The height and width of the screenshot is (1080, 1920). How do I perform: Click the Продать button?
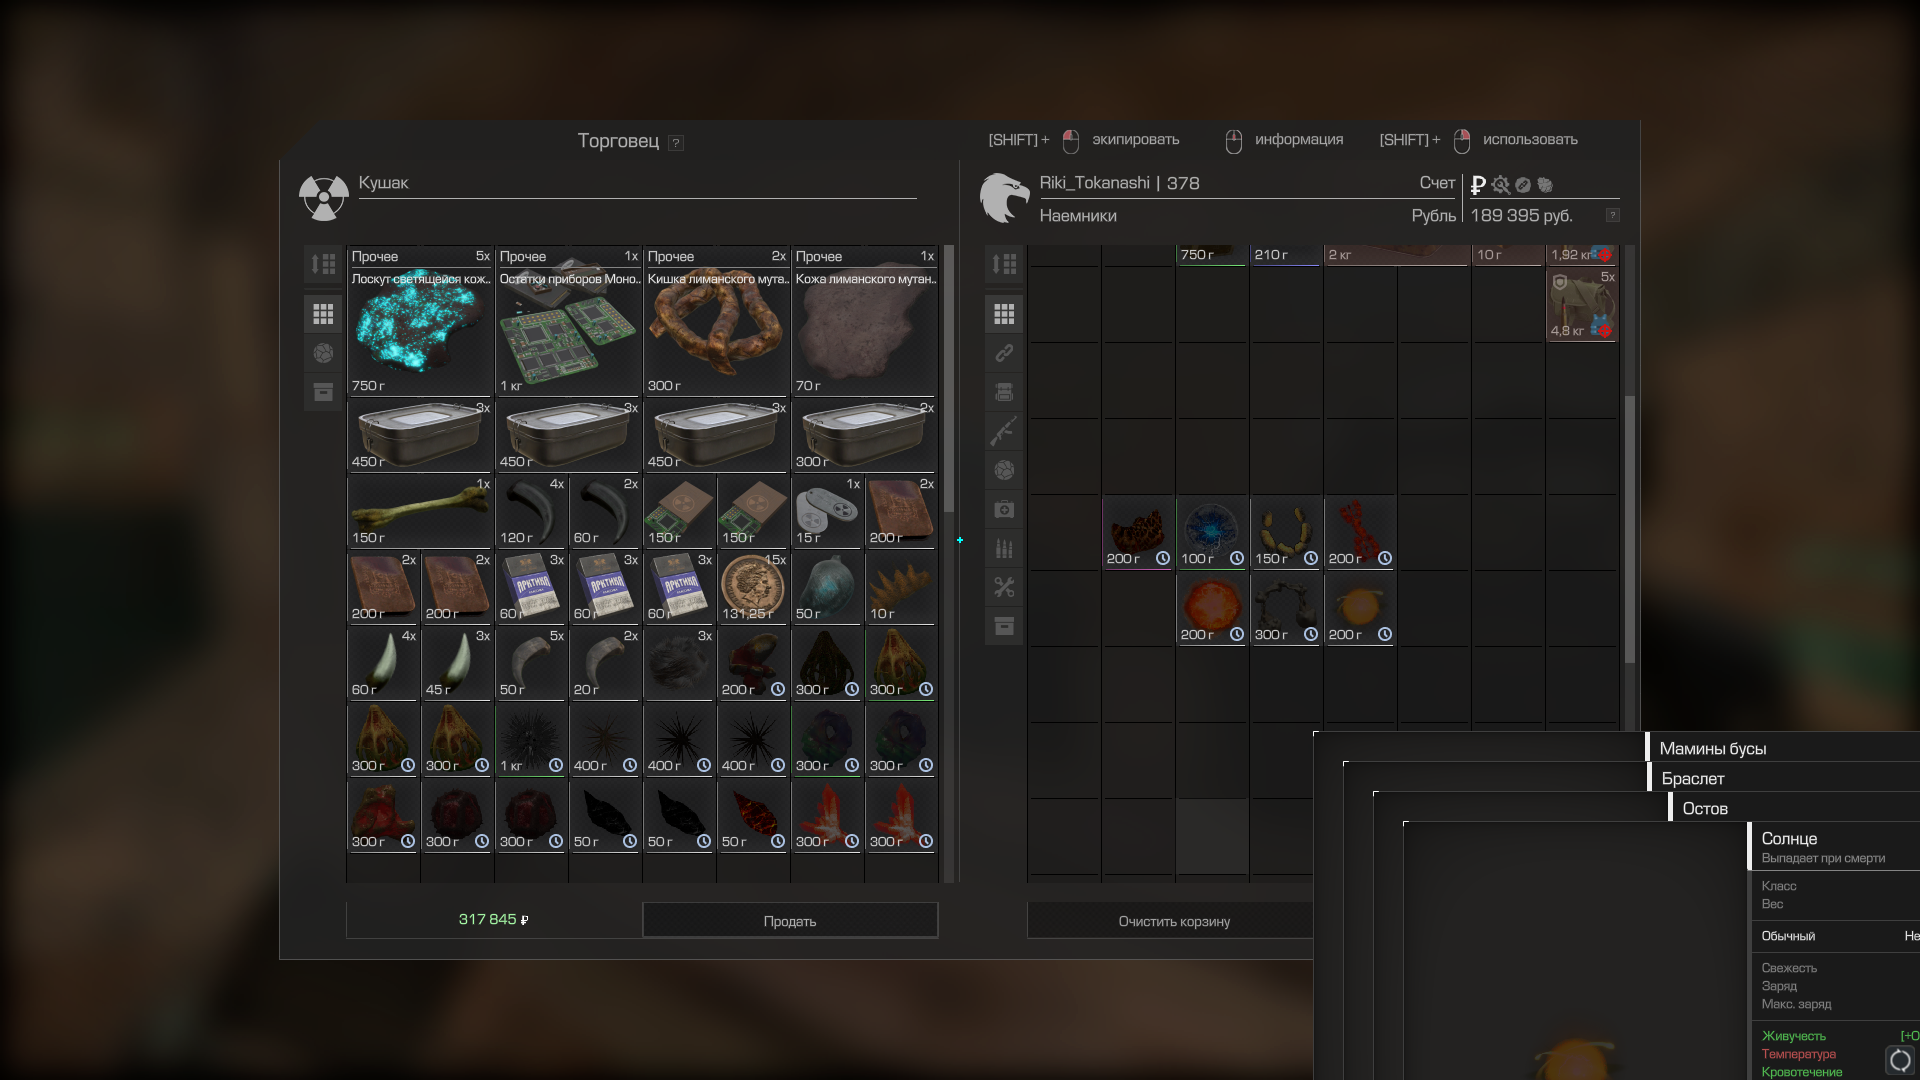click(790, 920)
